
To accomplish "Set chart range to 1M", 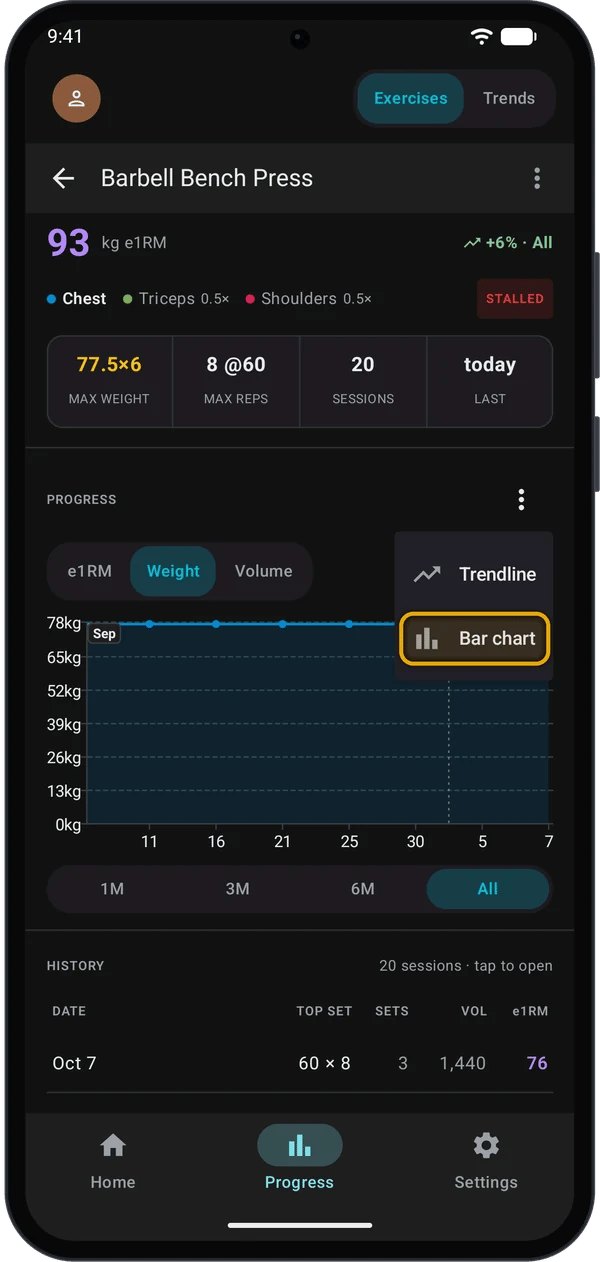I will pyautogui.click(x=112, y=889).
